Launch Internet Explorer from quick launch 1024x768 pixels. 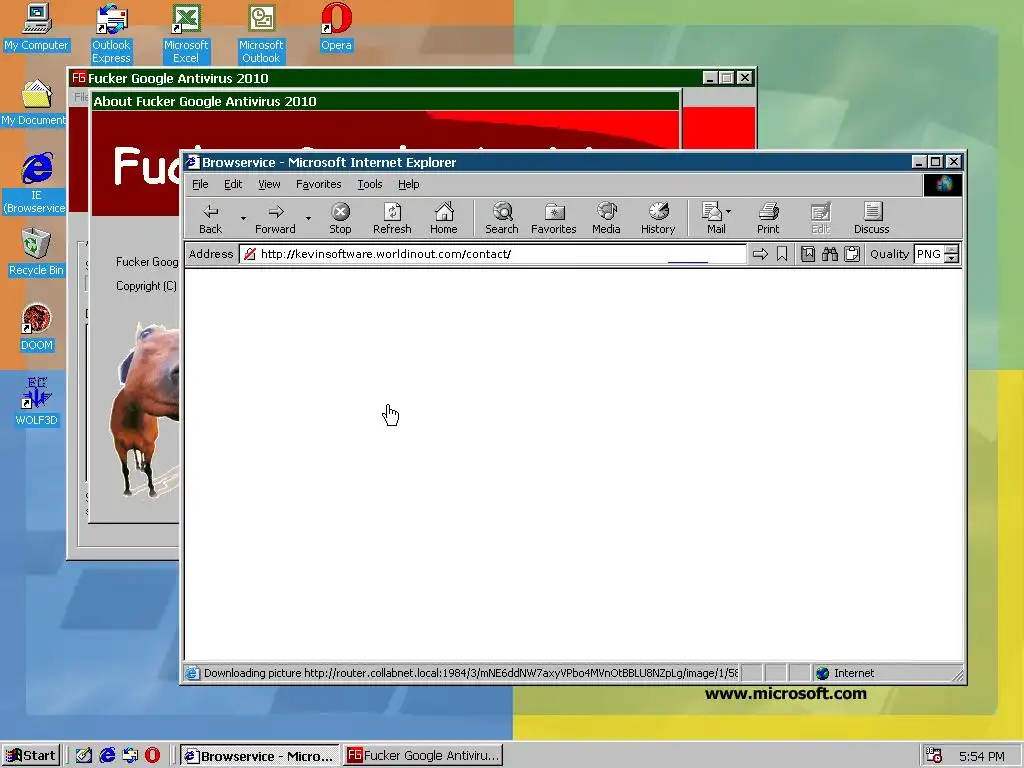point(107,756)
